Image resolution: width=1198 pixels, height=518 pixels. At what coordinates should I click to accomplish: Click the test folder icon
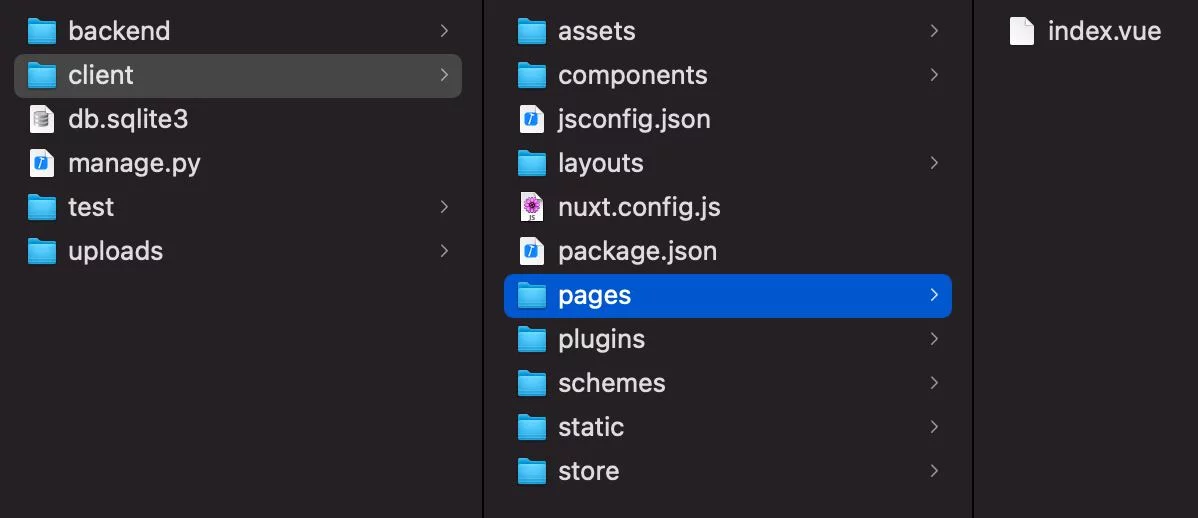click(x=42, y=208)
